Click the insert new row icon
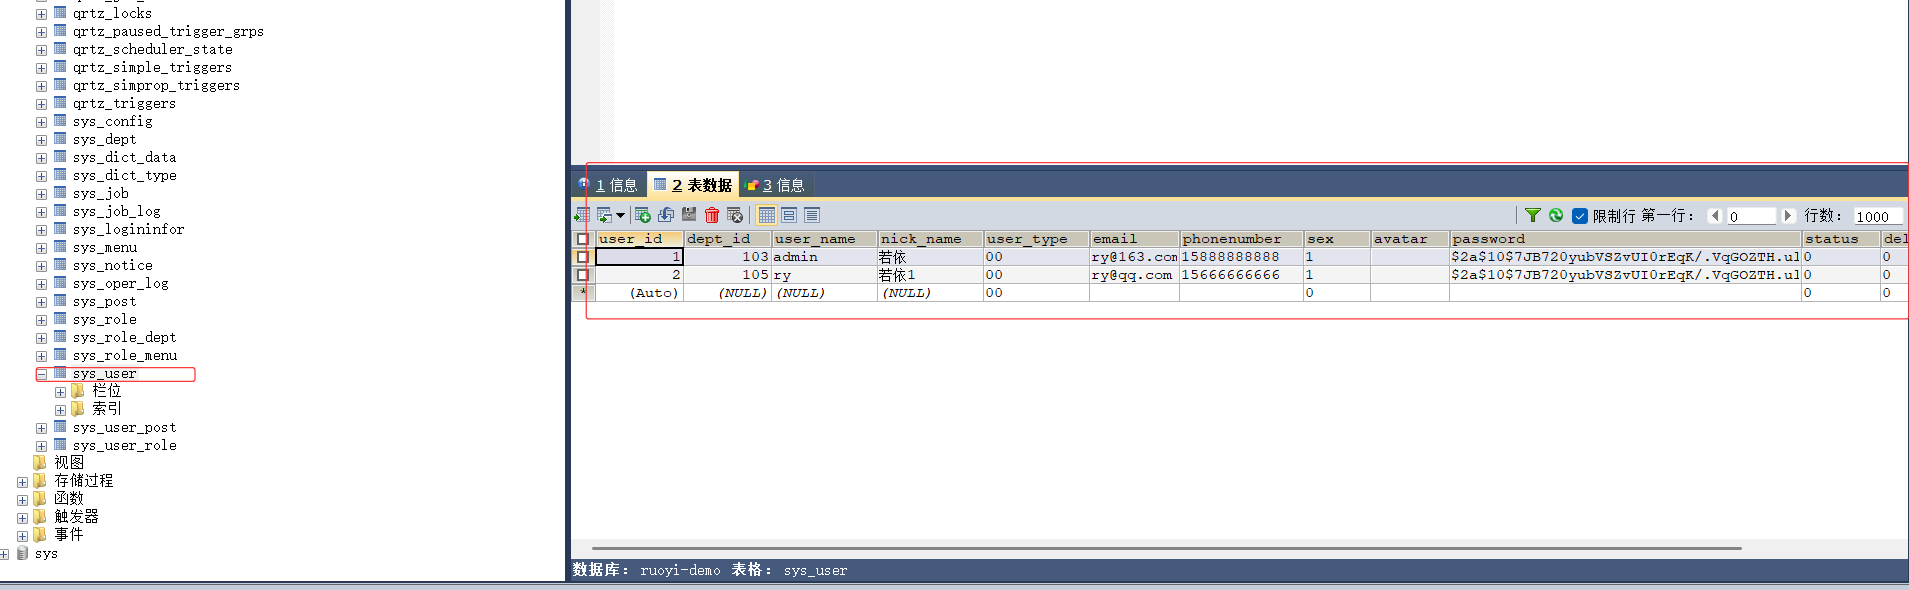The height and width of the screenshot is (590, 1909). click(x=643, y=215)
